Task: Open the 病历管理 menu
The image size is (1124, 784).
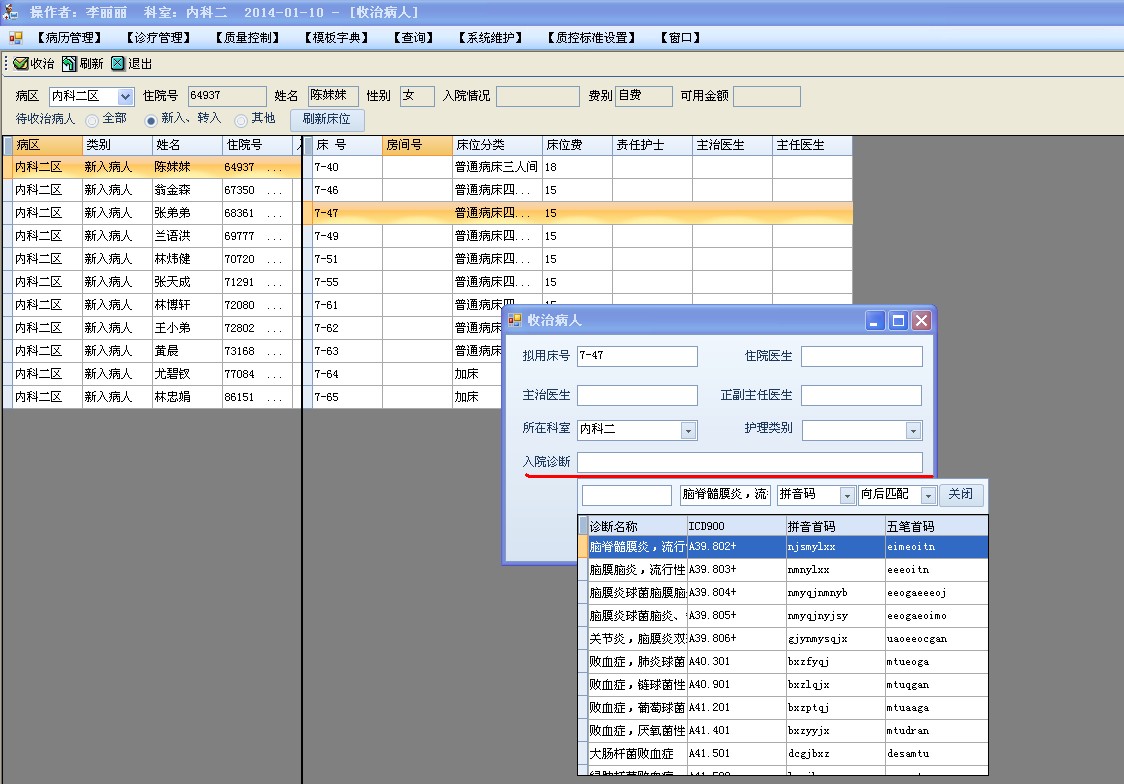Action: pyautogui.click(x=69, y=37)
